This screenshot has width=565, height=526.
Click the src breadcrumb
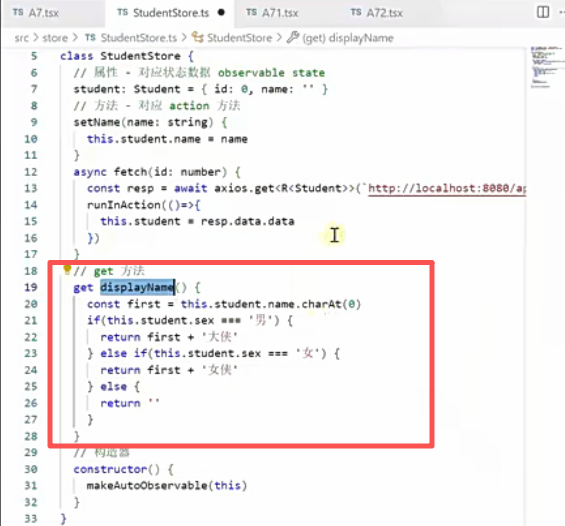[x=21, y=38]
